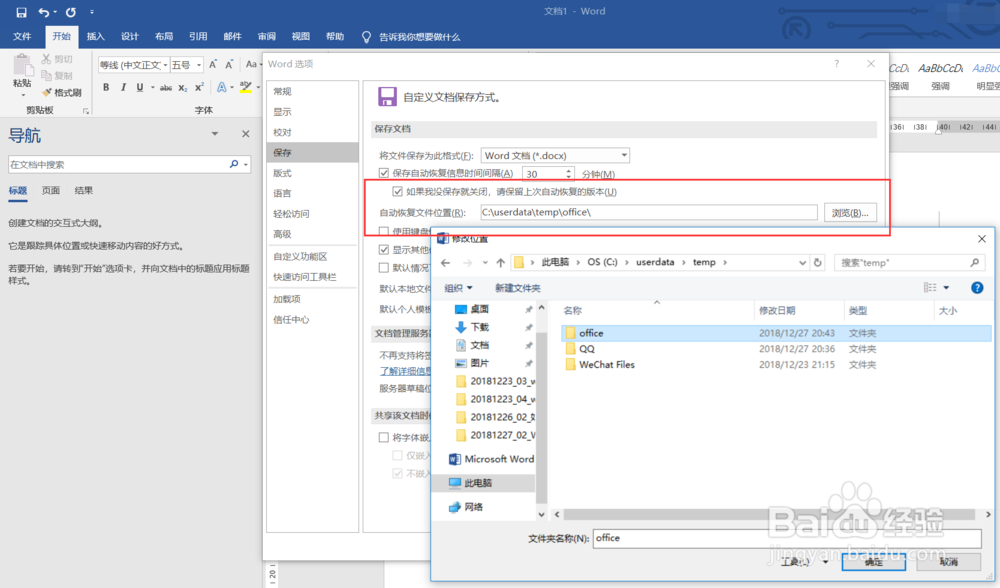Open Word Options help question mark

[x=836, y=64]
